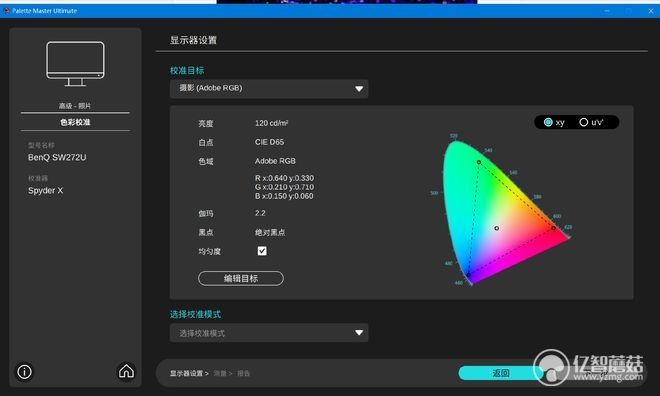Click the red primary point on gamut triangle
The width and height of the screenshot is (660, 396).
(x=554, y=228)
